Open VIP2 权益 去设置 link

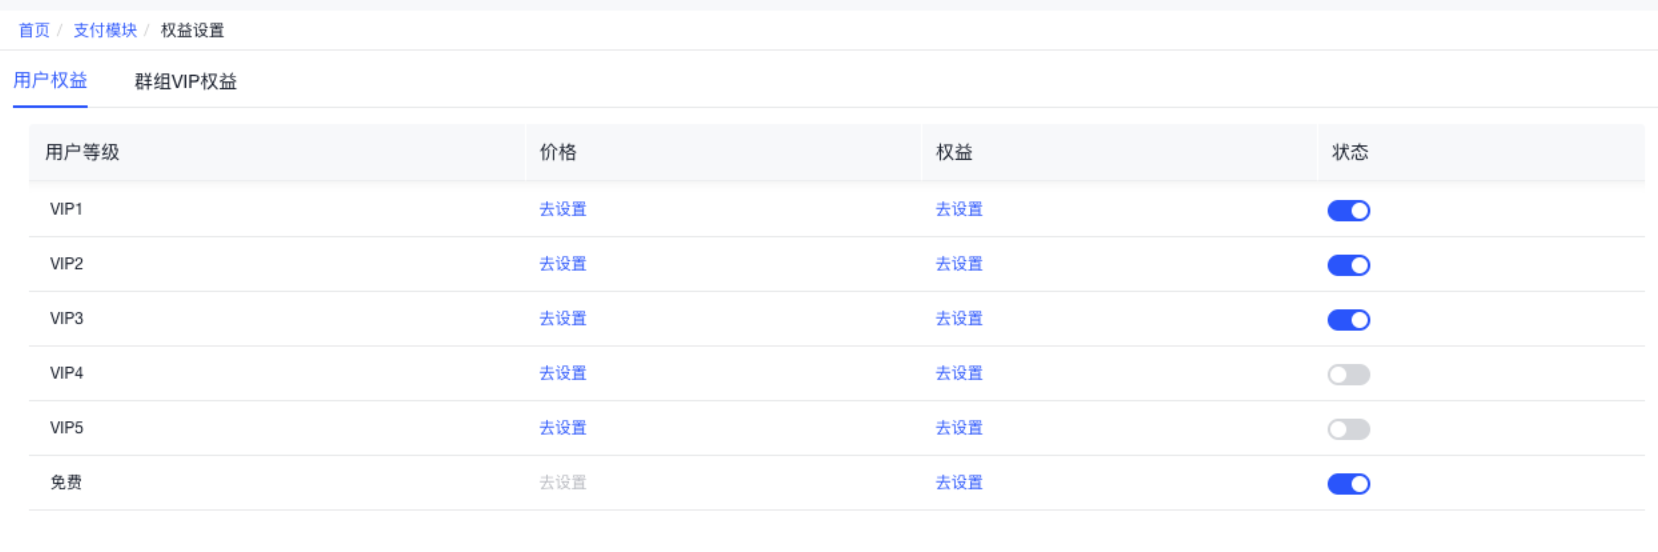(x=959, y=264)
